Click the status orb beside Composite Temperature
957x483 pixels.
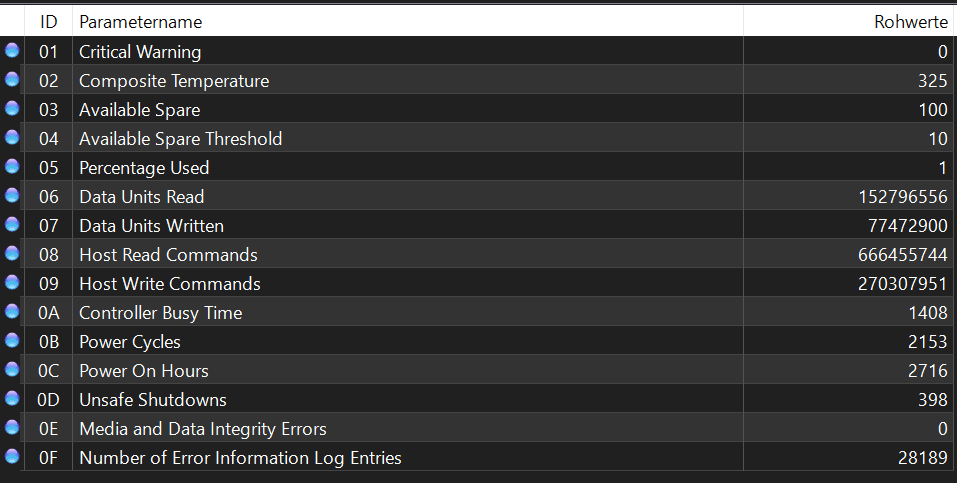12,80
